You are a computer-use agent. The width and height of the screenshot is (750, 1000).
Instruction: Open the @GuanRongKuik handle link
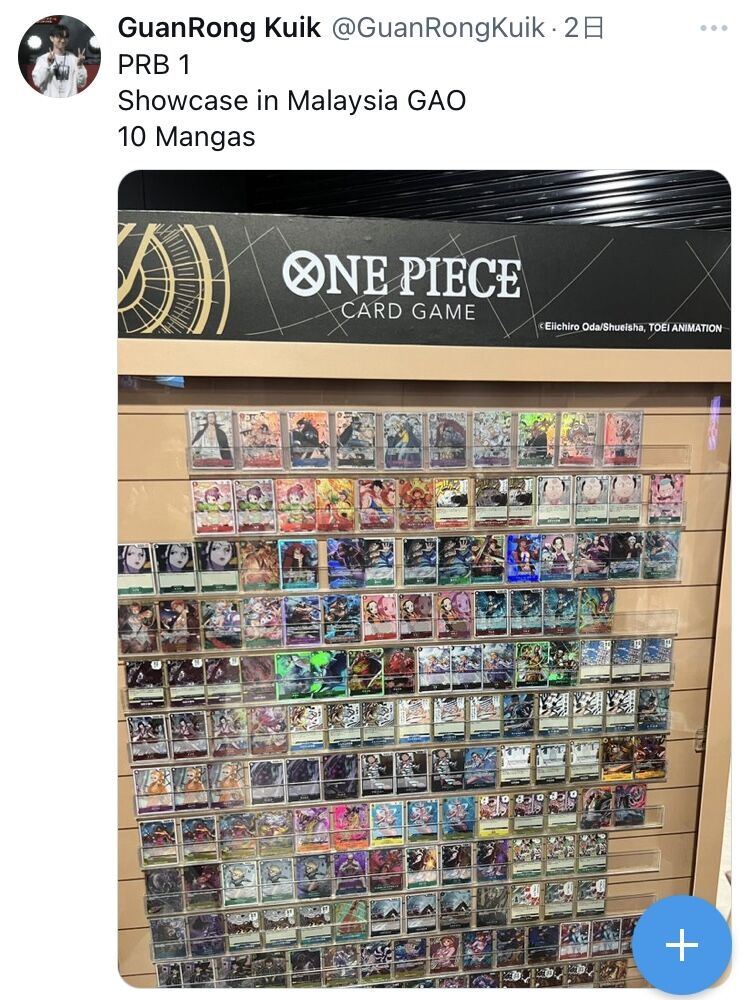click(438, 27)
